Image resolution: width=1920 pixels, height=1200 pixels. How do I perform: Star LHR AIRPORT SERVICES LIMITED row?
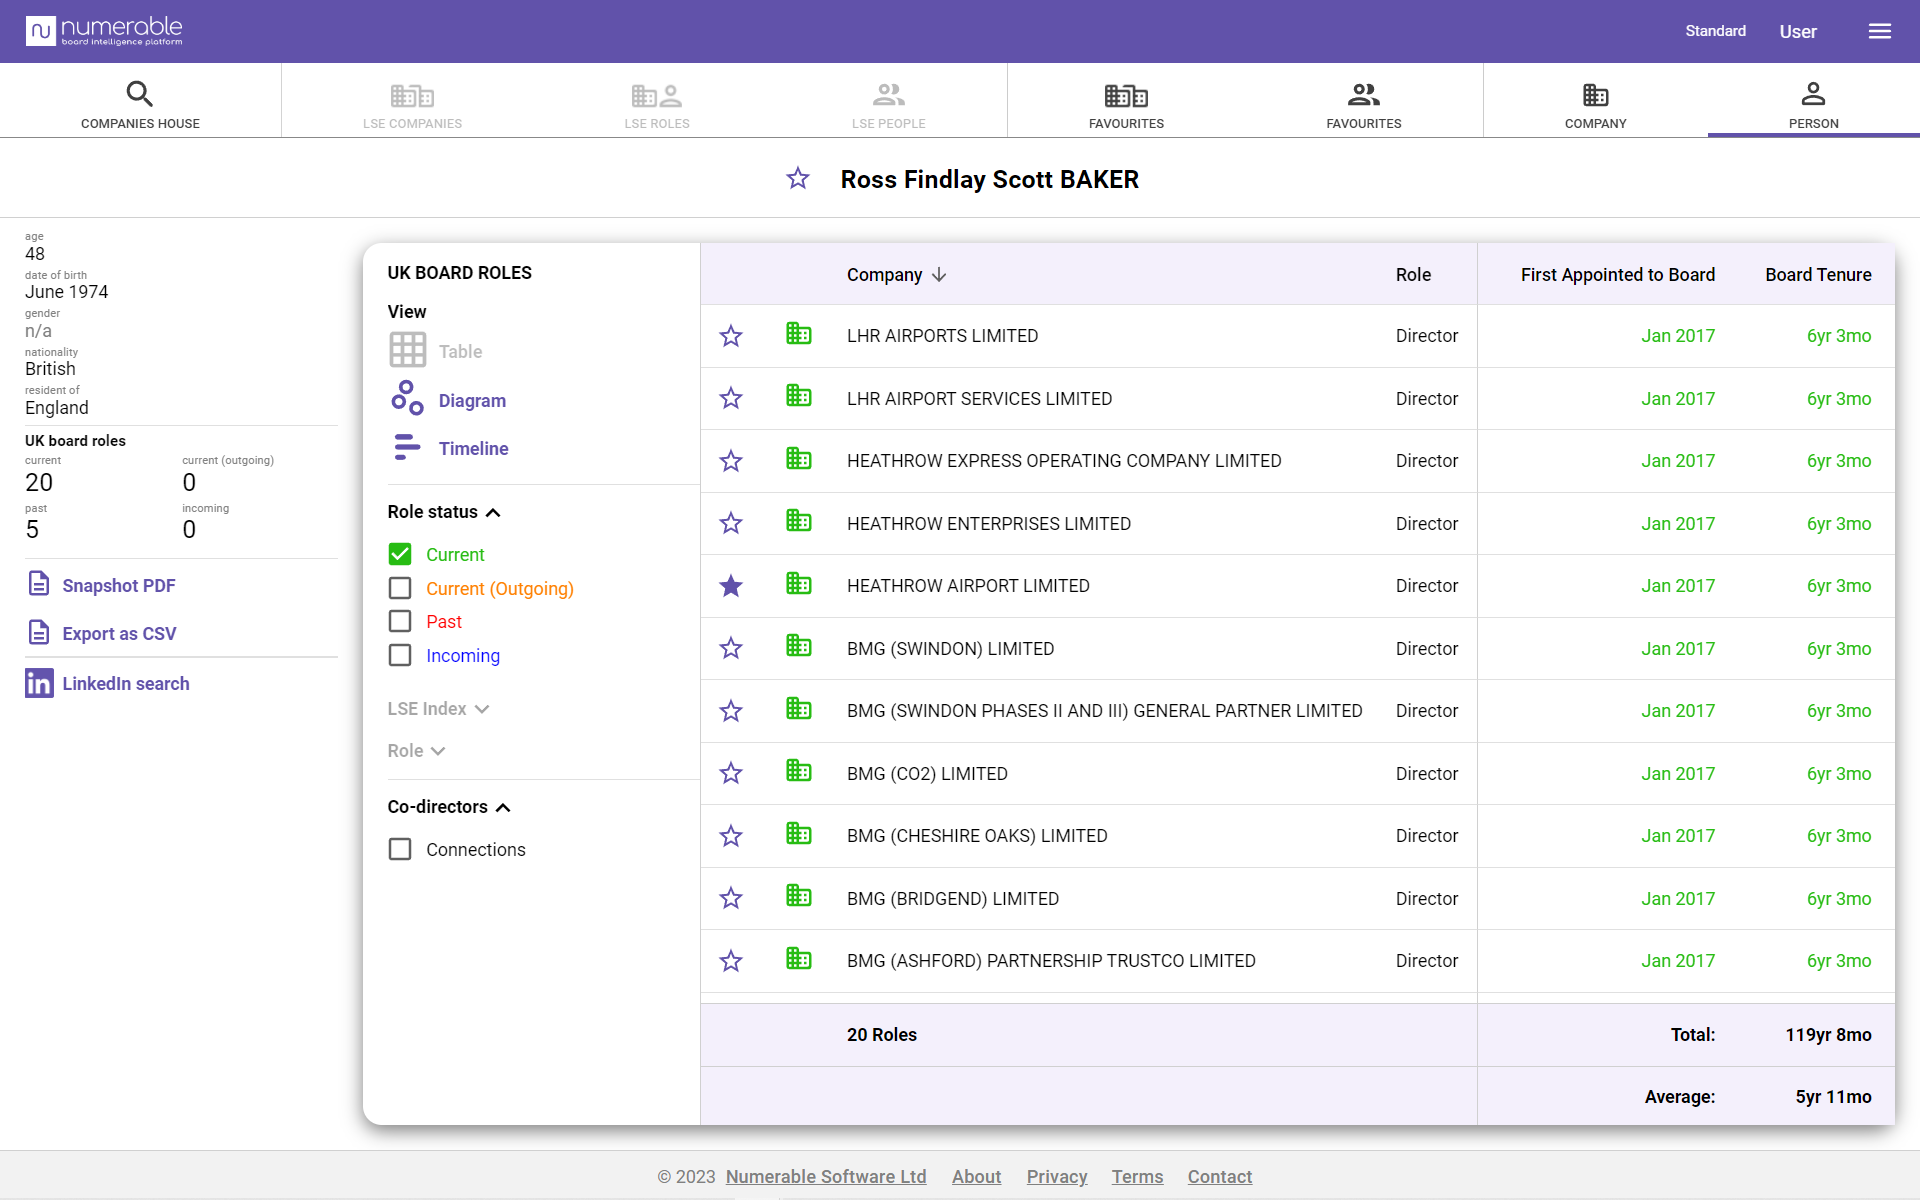pyautogui.click(x=731, y=399)
